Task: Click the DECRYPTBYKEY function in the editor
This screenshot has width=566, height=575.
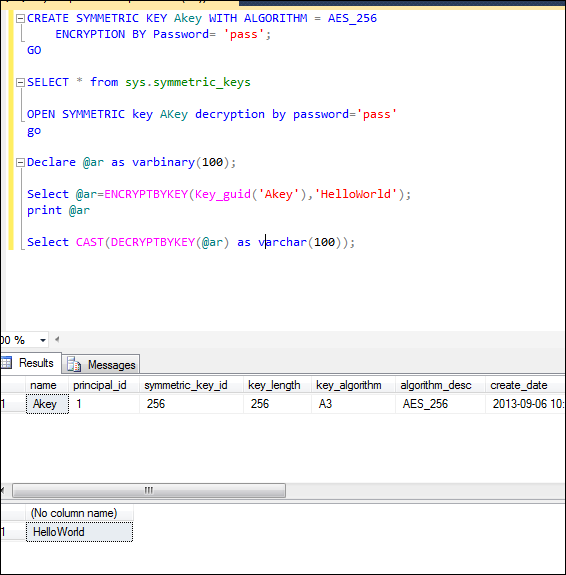Action: (153, 242)
